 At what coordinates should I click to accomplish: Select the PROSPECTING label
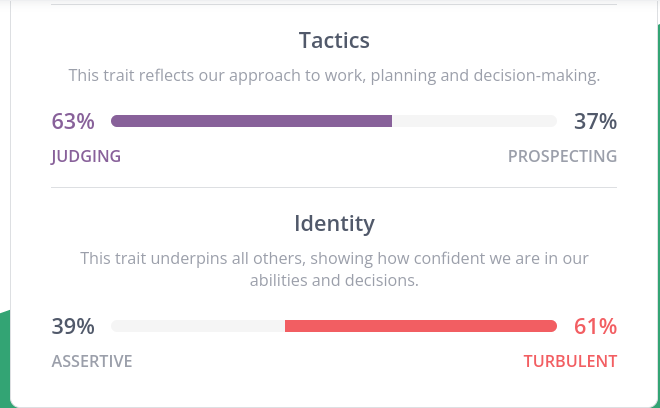[562, 156]
